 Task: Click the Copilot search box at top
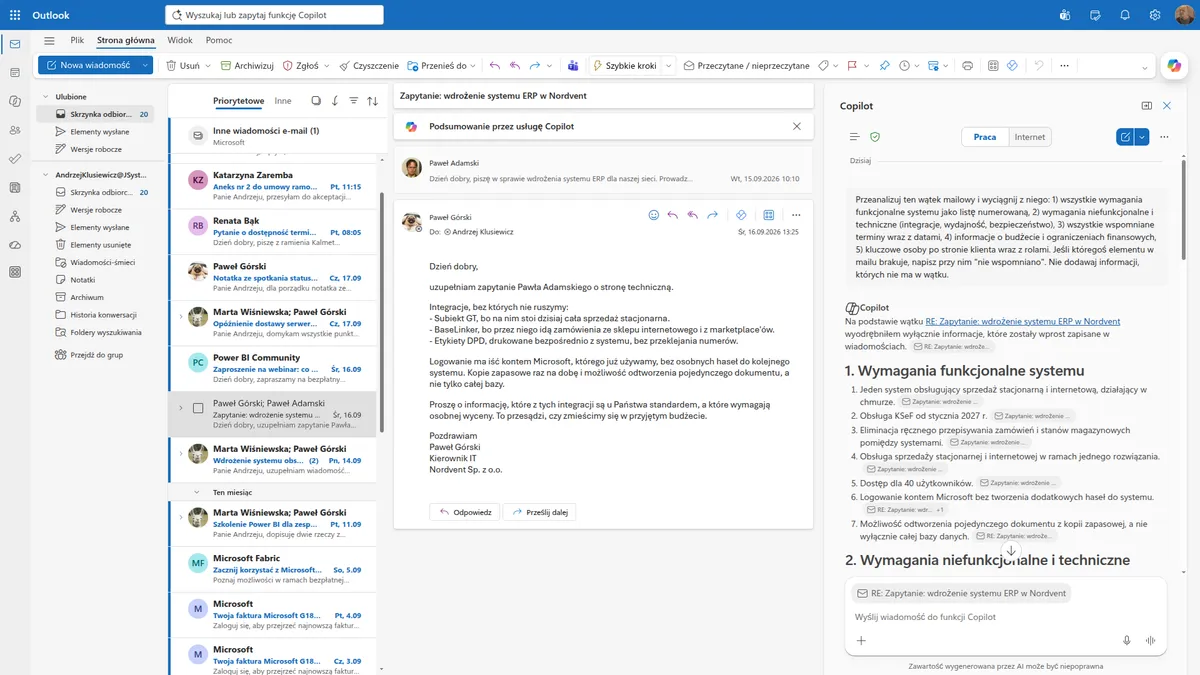point(274,15)
